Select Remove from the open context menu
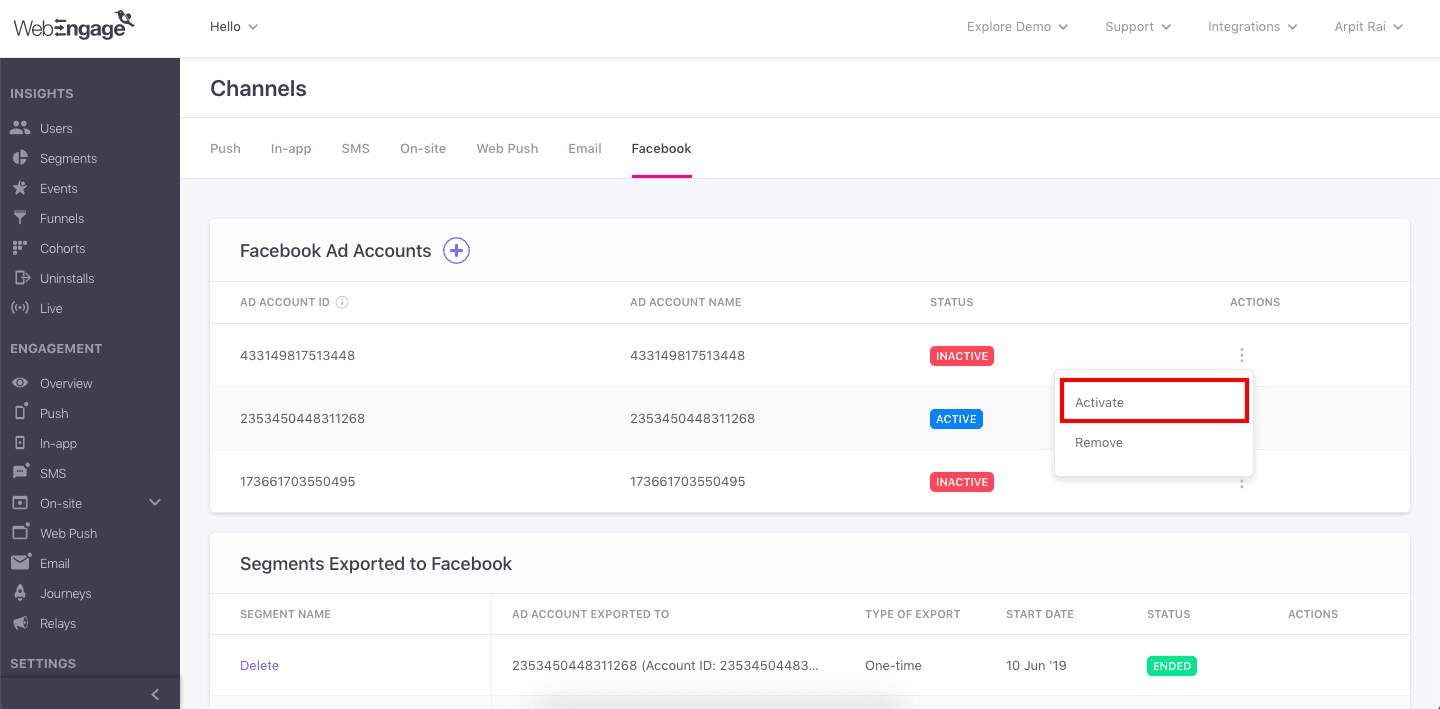This screenshot has height=709, width=1440. tap(1098, 442)
